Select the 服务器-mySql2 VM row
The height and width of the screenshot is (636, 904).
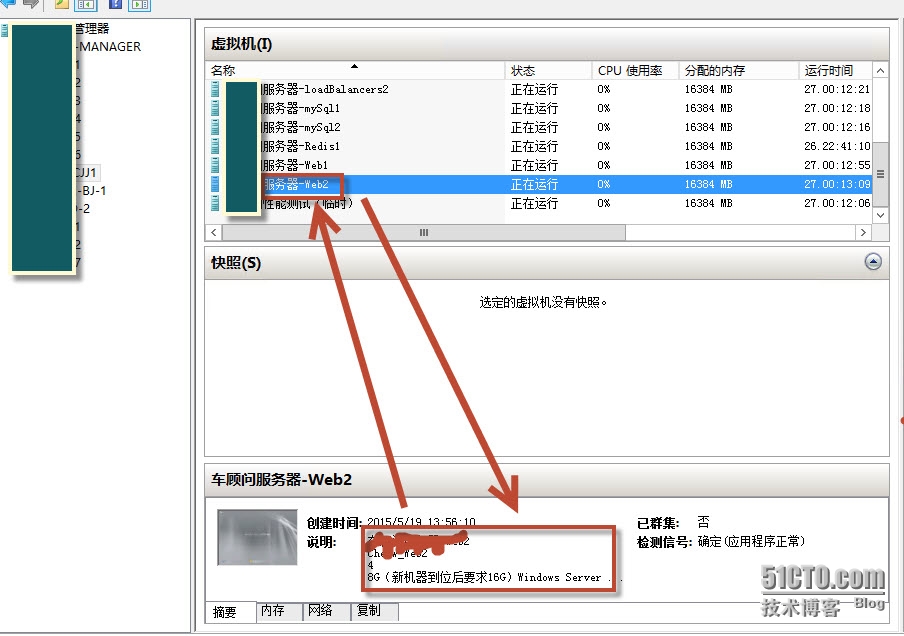538,127
